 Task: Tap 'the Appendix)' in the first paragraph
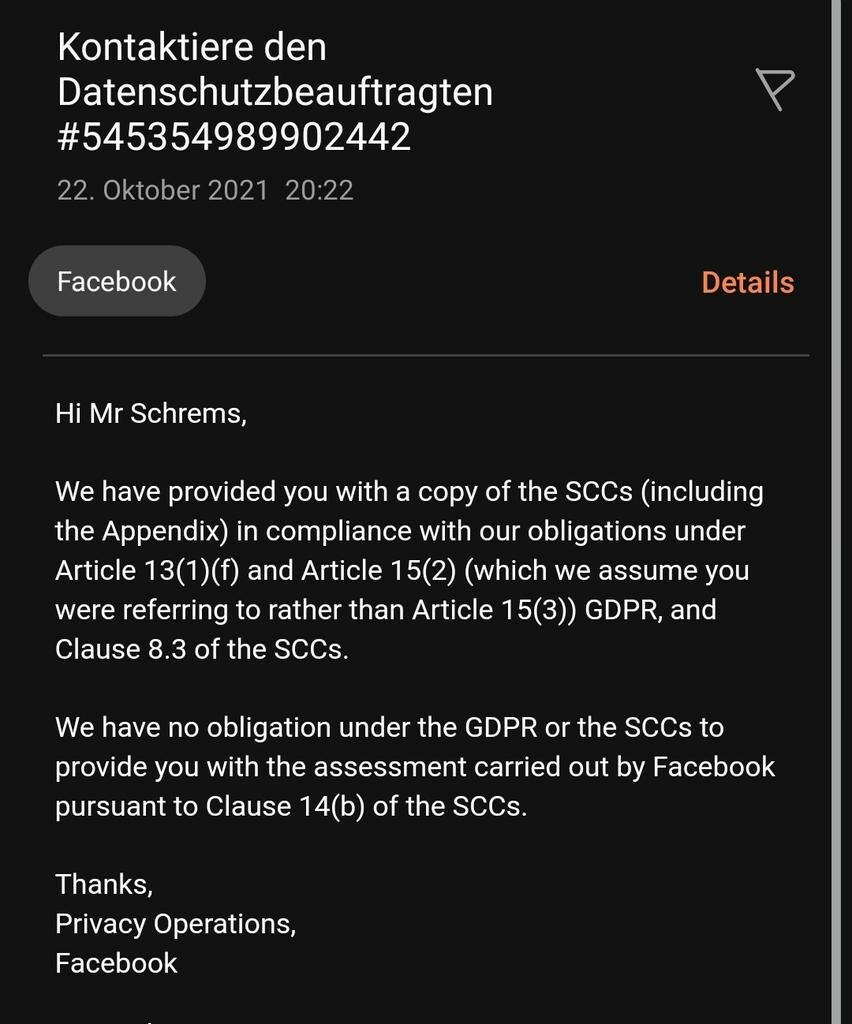(156, 531)
